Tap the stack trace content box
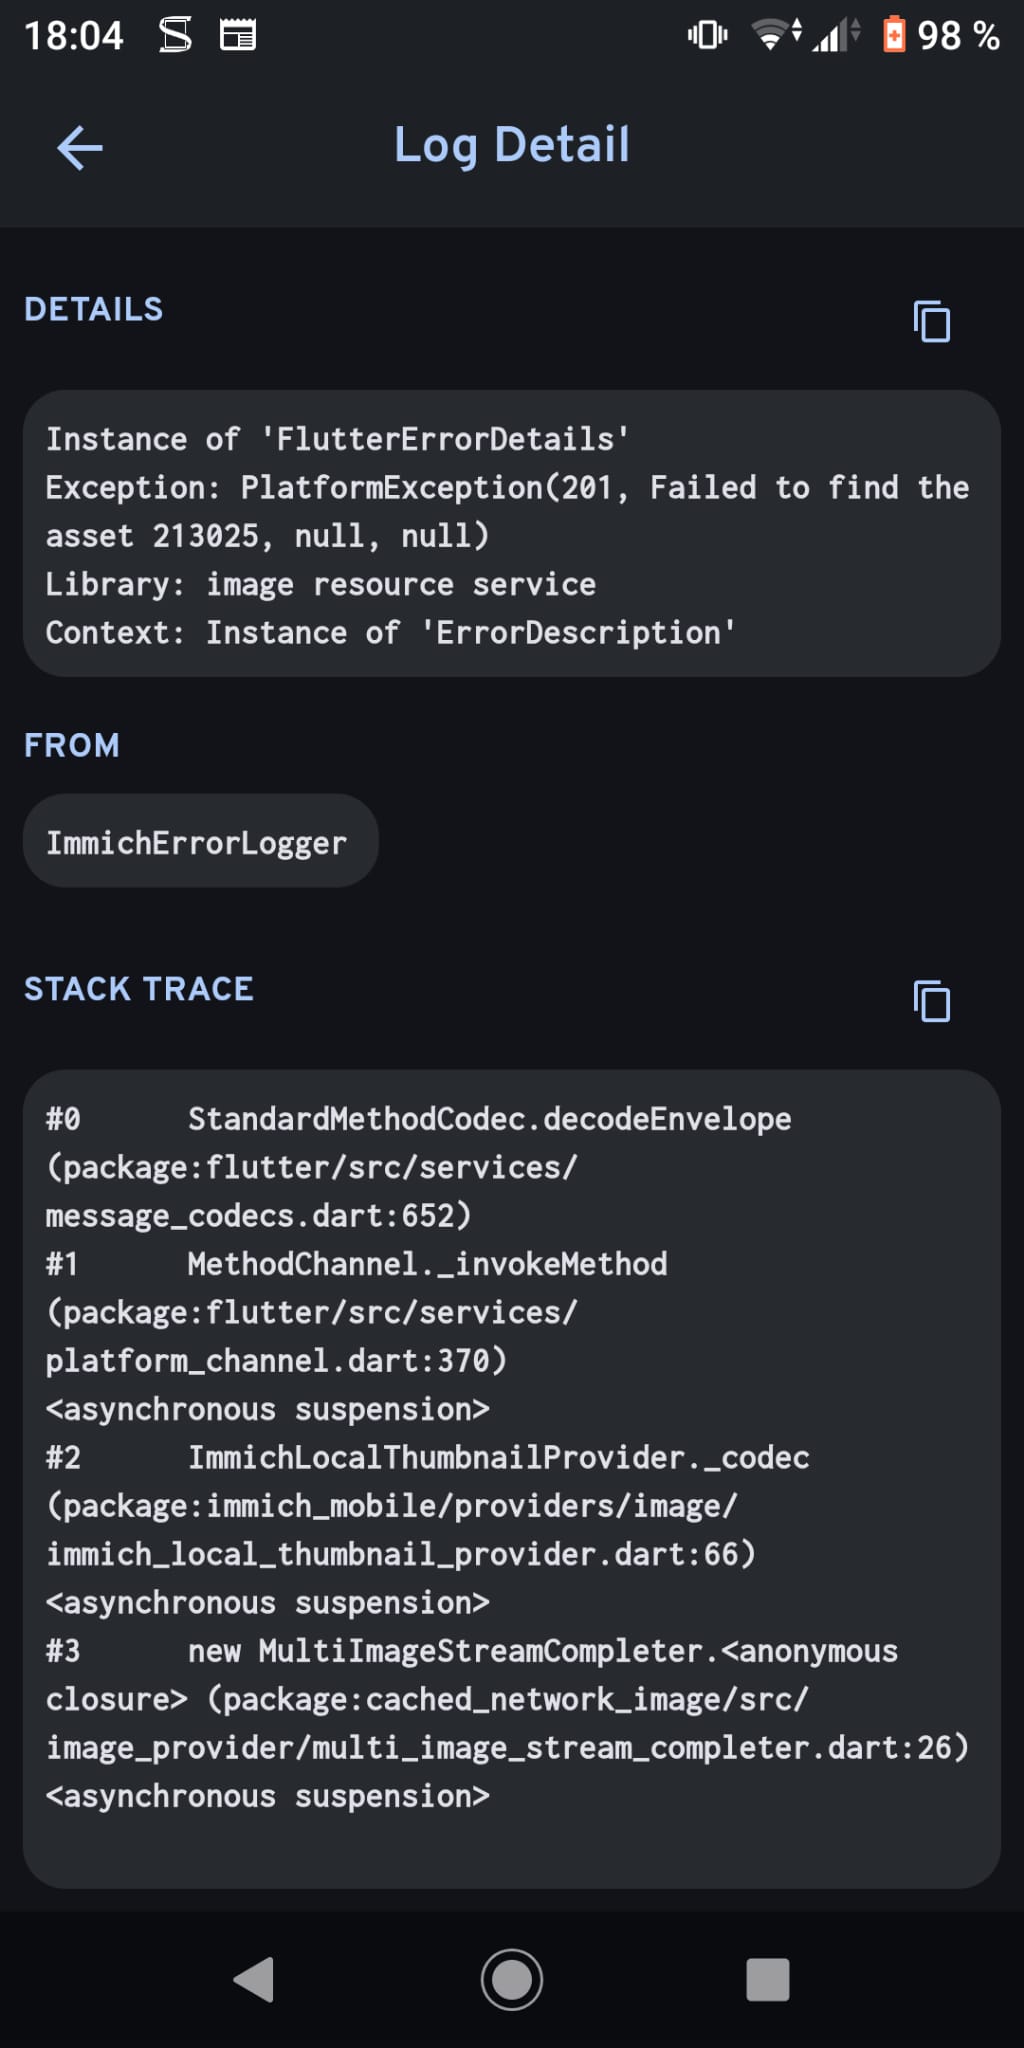Viewport: 1024px width, 2048px height. (512, 1478)
